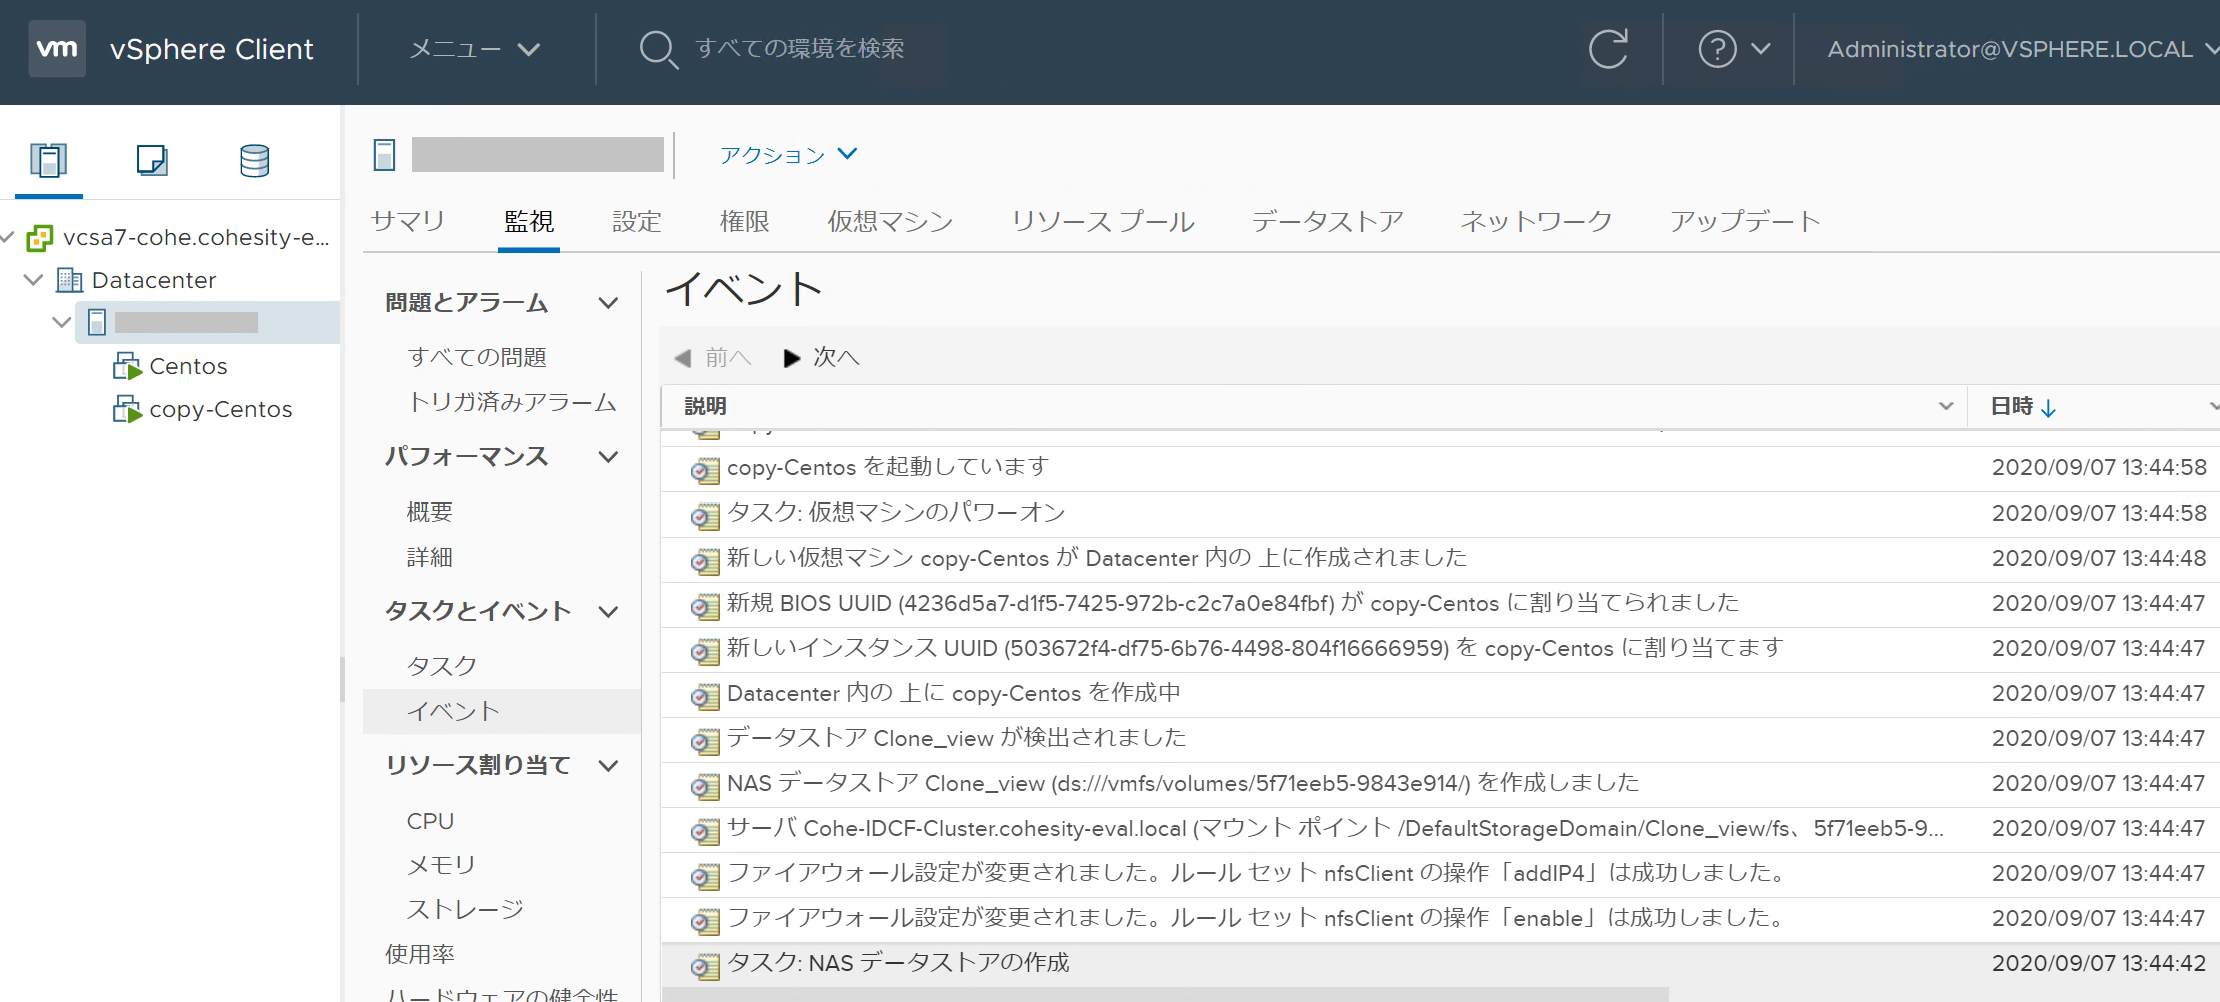Open 使用率 in the sidebar
The width and height of the screenshot is (2220, 1002).
pos(420,954)
